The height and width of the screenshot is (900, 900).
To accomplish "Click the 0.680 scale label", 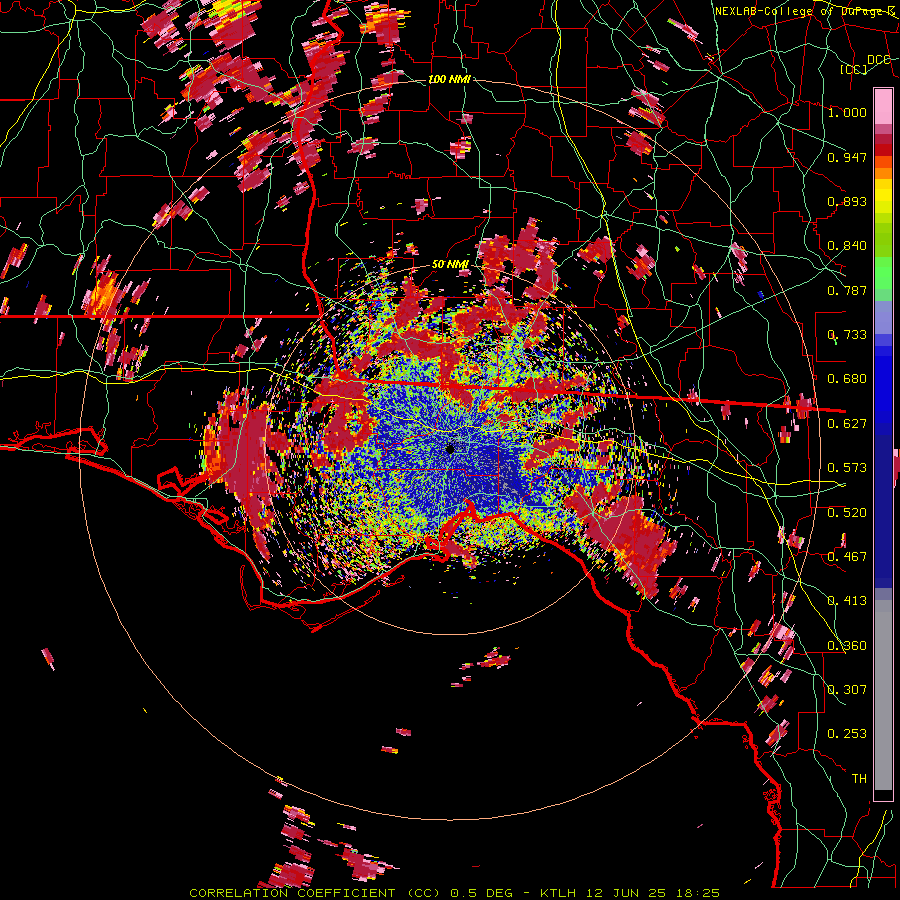I will point(847,379).
